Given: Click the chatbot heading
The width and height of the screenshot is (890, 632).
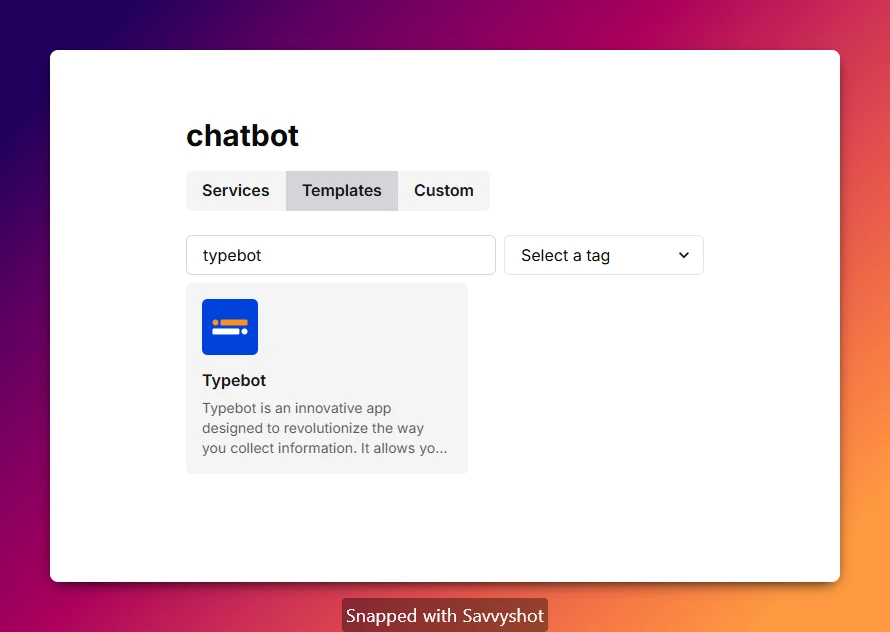Looking at the screenshot, I should point(242,136).
